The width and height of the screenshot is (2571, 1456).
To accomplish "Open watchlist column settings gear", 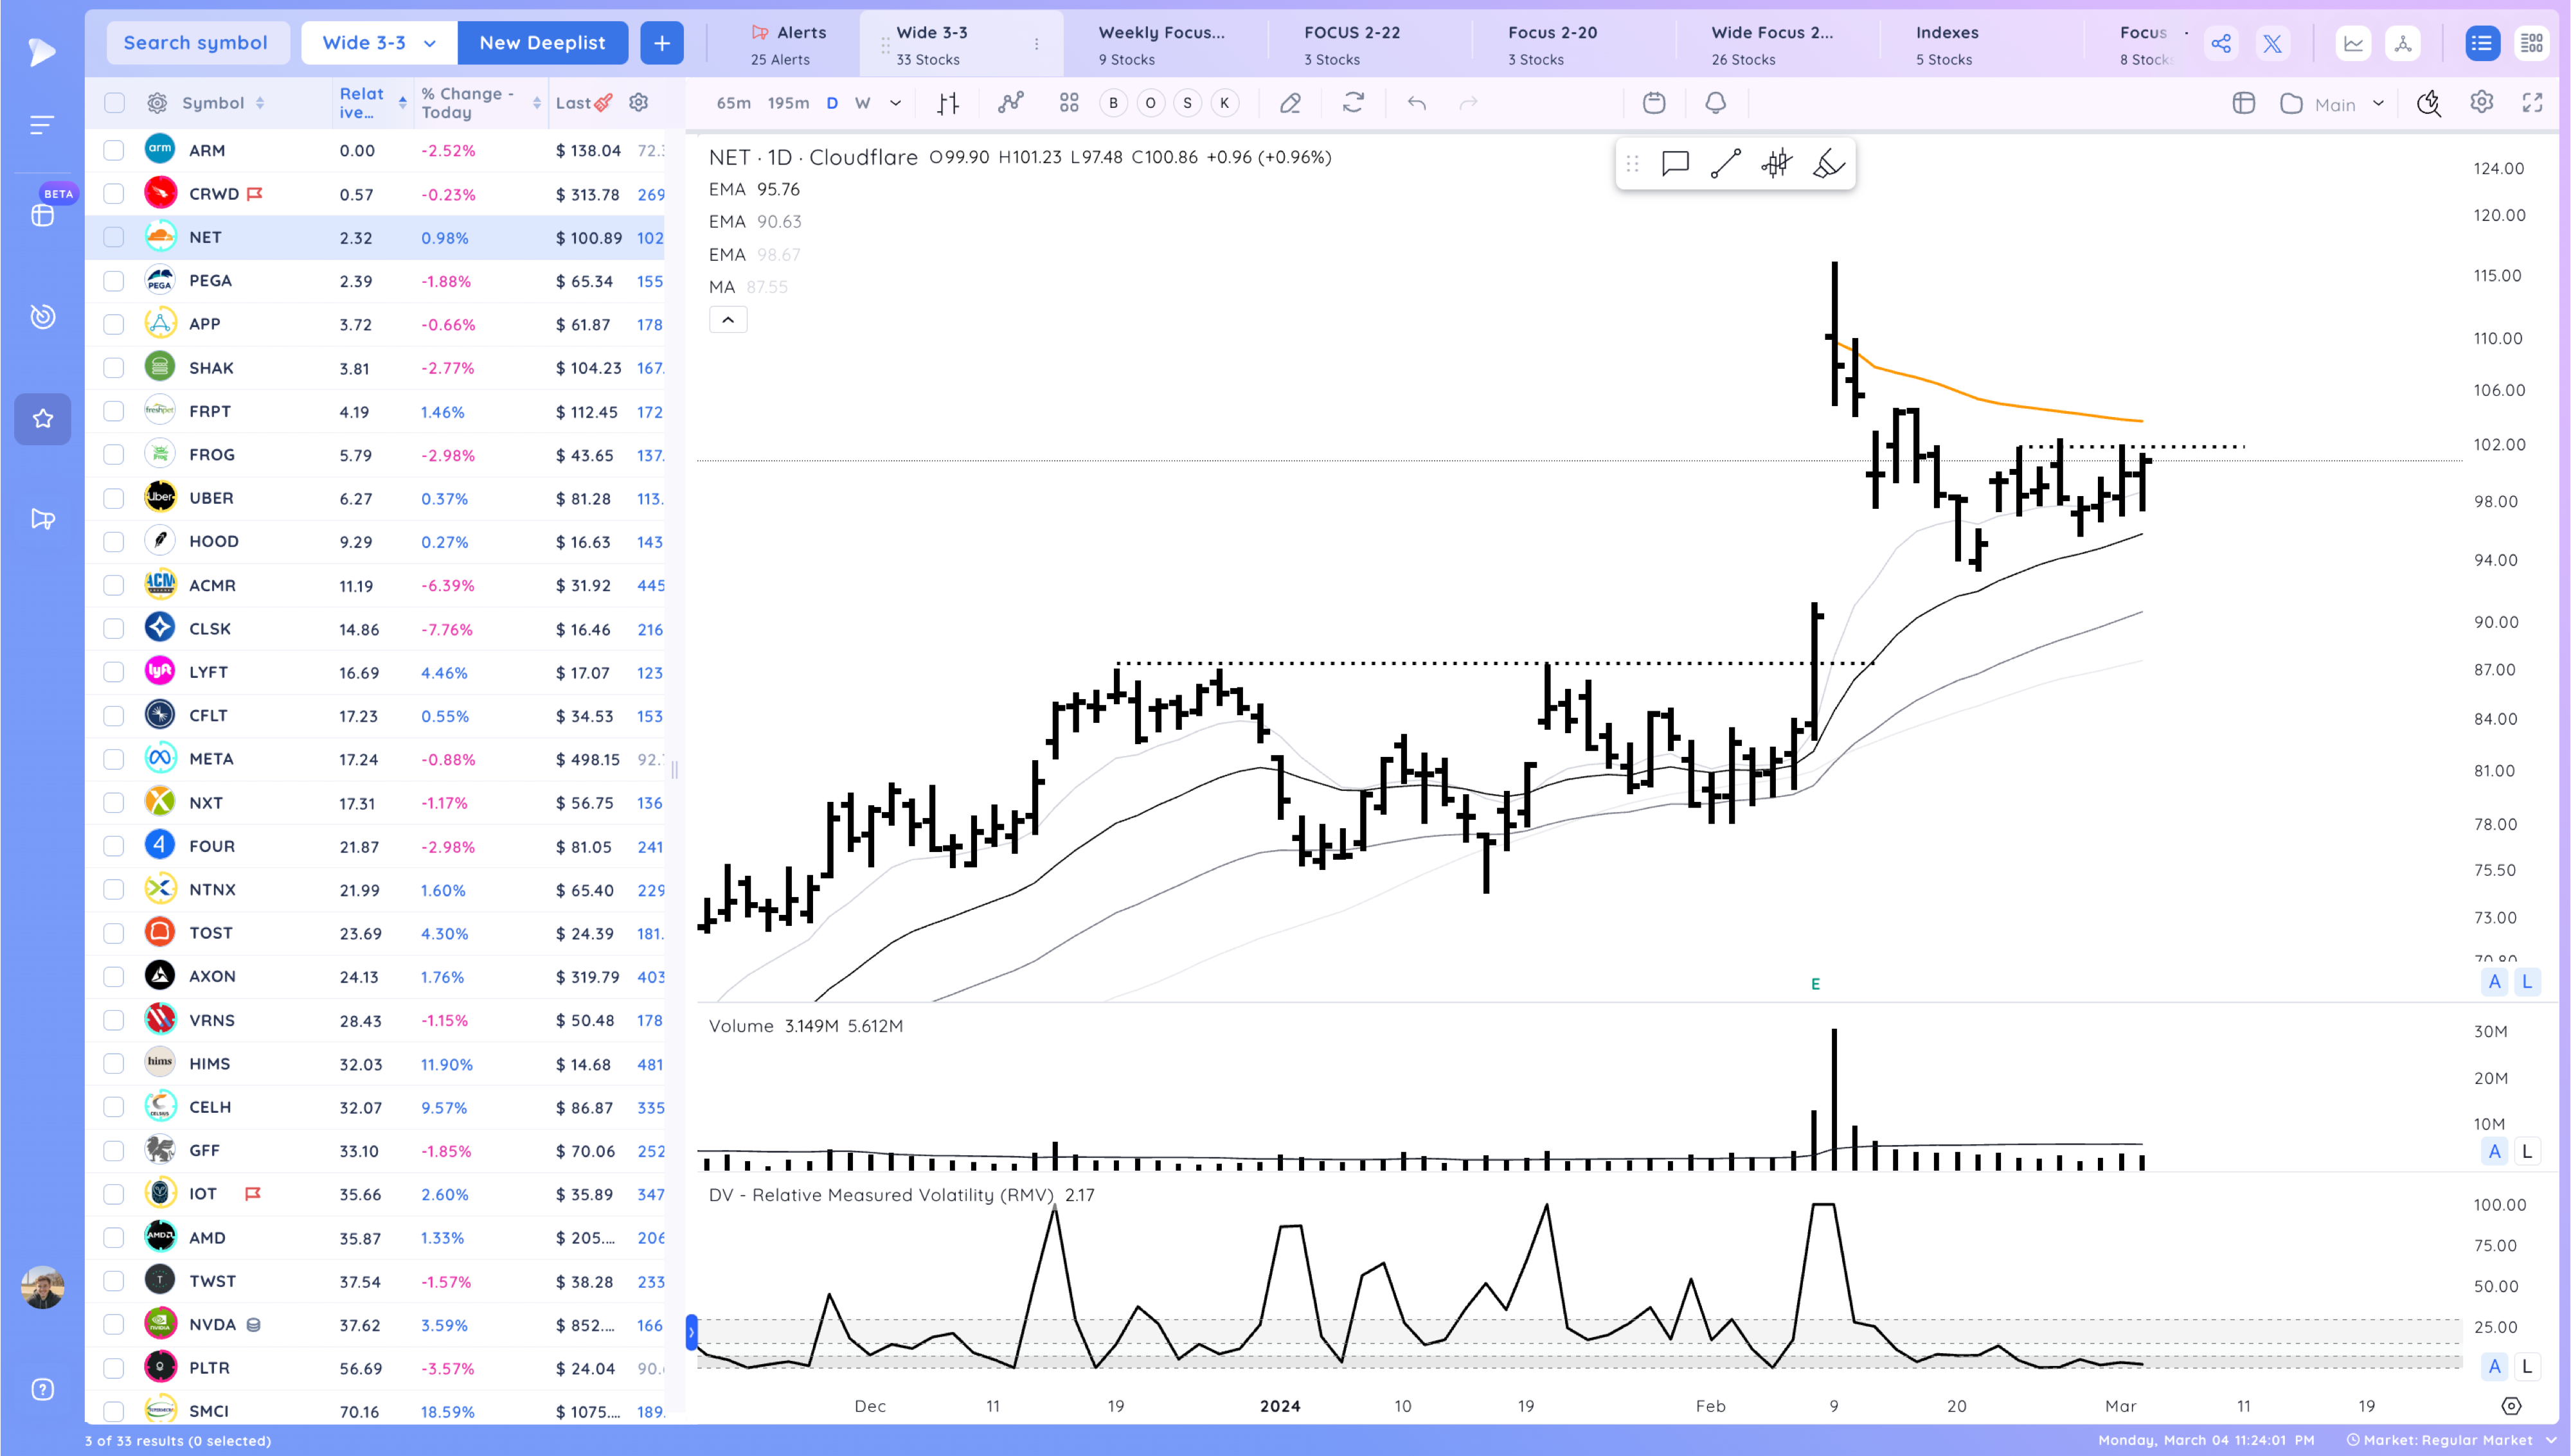I will (x=157, y=103).
